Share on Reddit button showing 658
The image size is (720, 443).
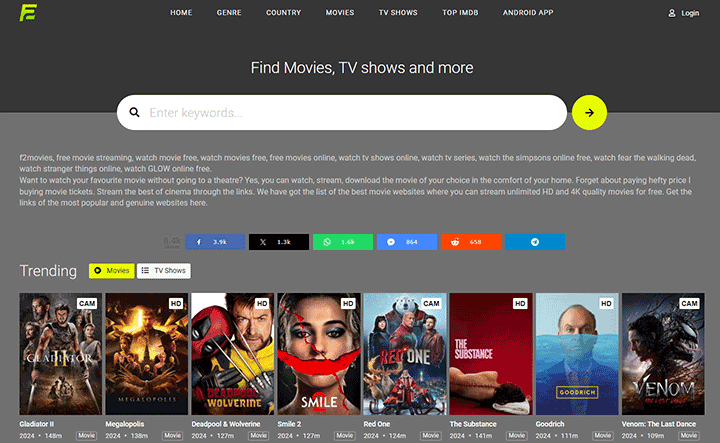[x=471, y=242]
